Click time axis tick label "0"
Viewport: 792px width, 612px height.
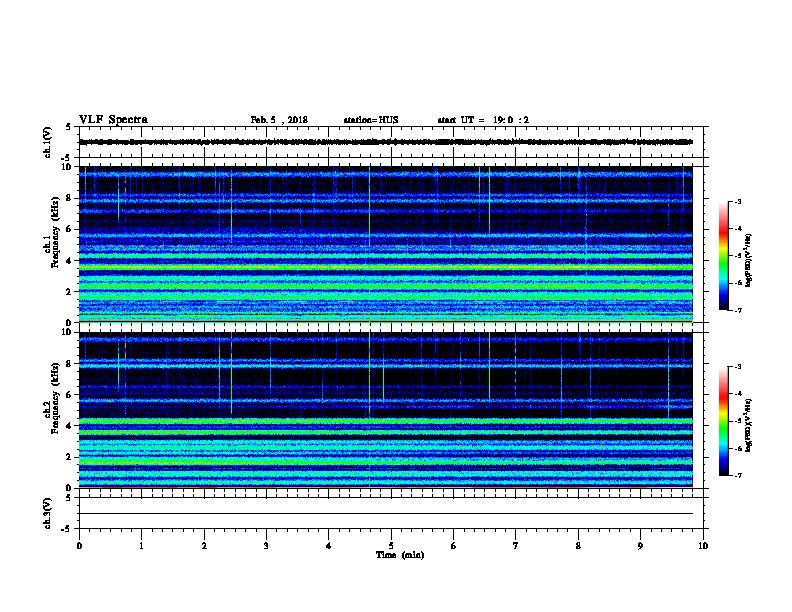tap(79, 546)
